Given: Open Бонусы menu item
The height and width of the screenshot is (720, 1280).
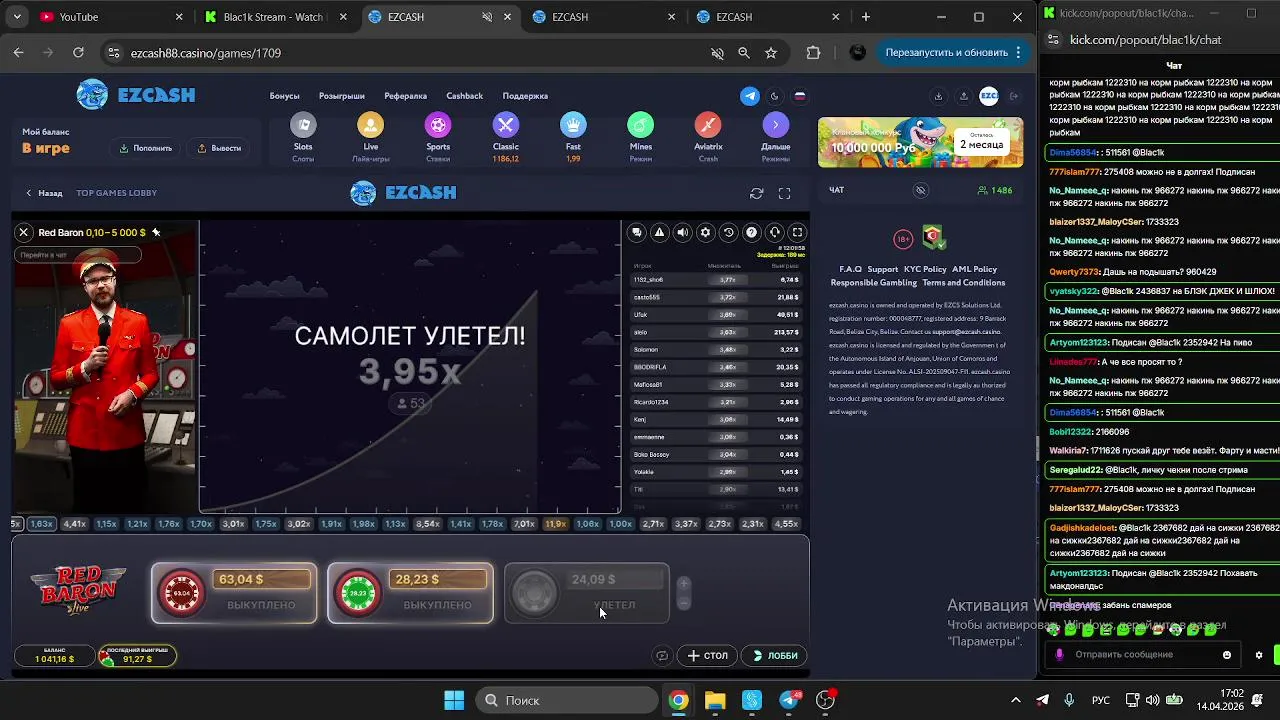Looking at the screenshot, I should point(284,96).
